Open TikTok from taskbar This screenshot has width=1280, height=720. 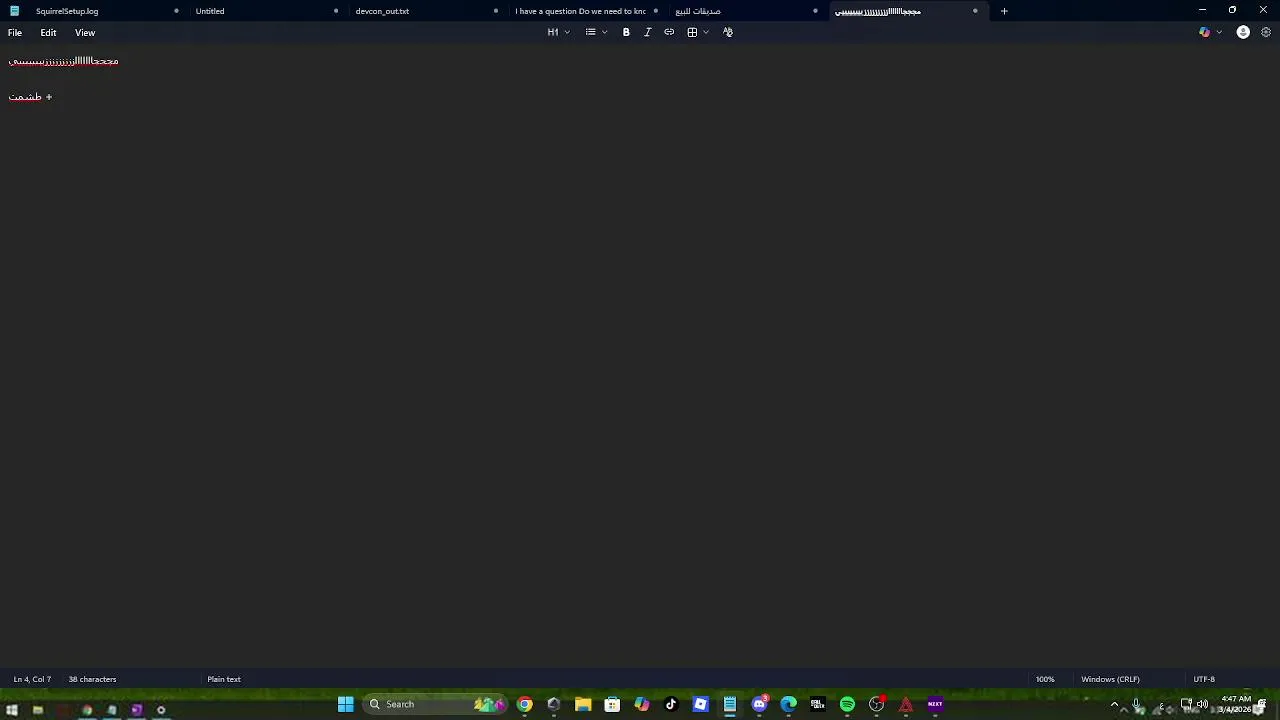point(671,704)
